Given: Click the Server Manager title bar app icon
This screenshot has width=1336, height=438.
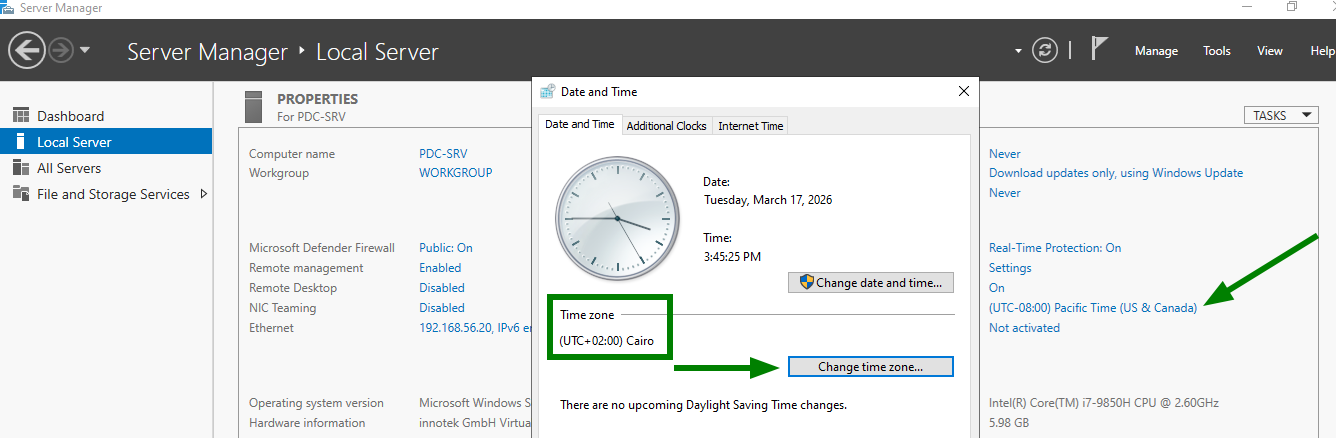Looking at the screenshot, I should (x=7, y=7).
